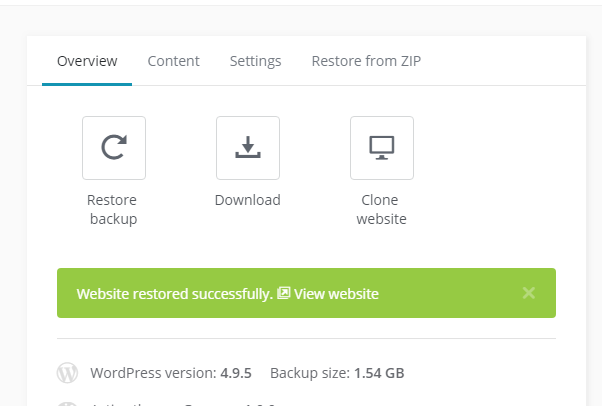Click the Restore backup circular arrow icon
Screen dimensions: 602x406
(x=114, y=148)
